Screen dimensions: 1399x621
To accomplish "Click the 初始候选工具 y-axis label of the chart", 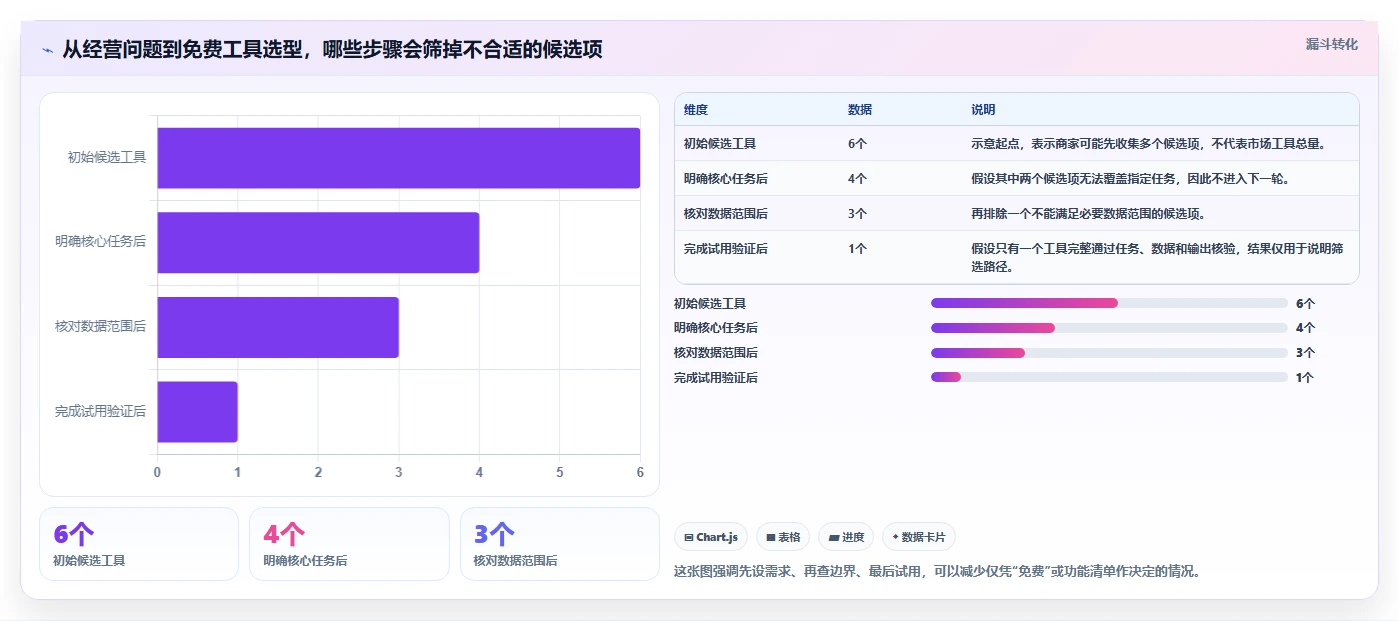I will pos(107,157).
